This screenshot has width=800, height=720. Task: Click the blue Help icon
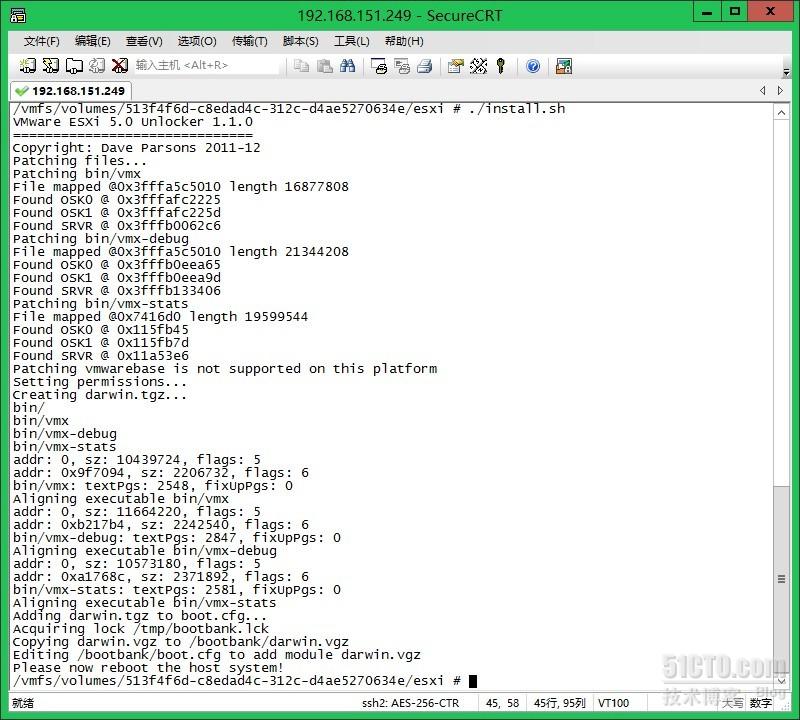533,66
